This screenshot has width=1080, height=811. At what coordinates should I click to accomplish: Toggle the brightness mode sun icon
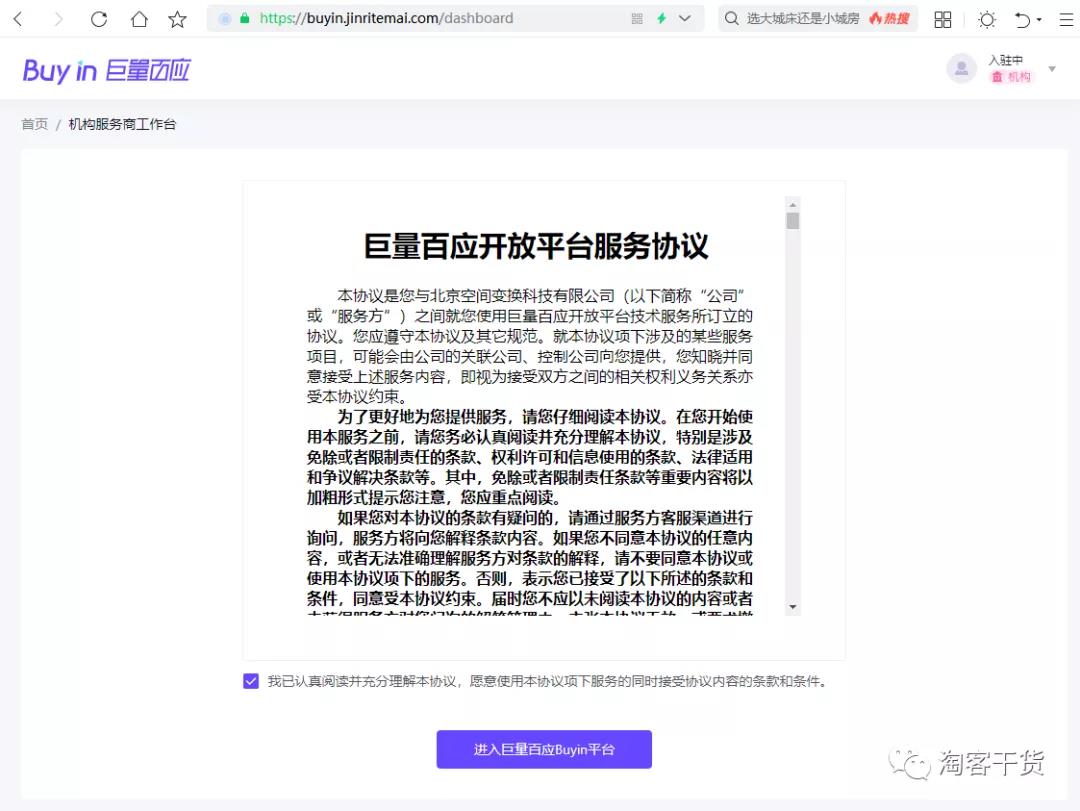[x=987, y=19]
